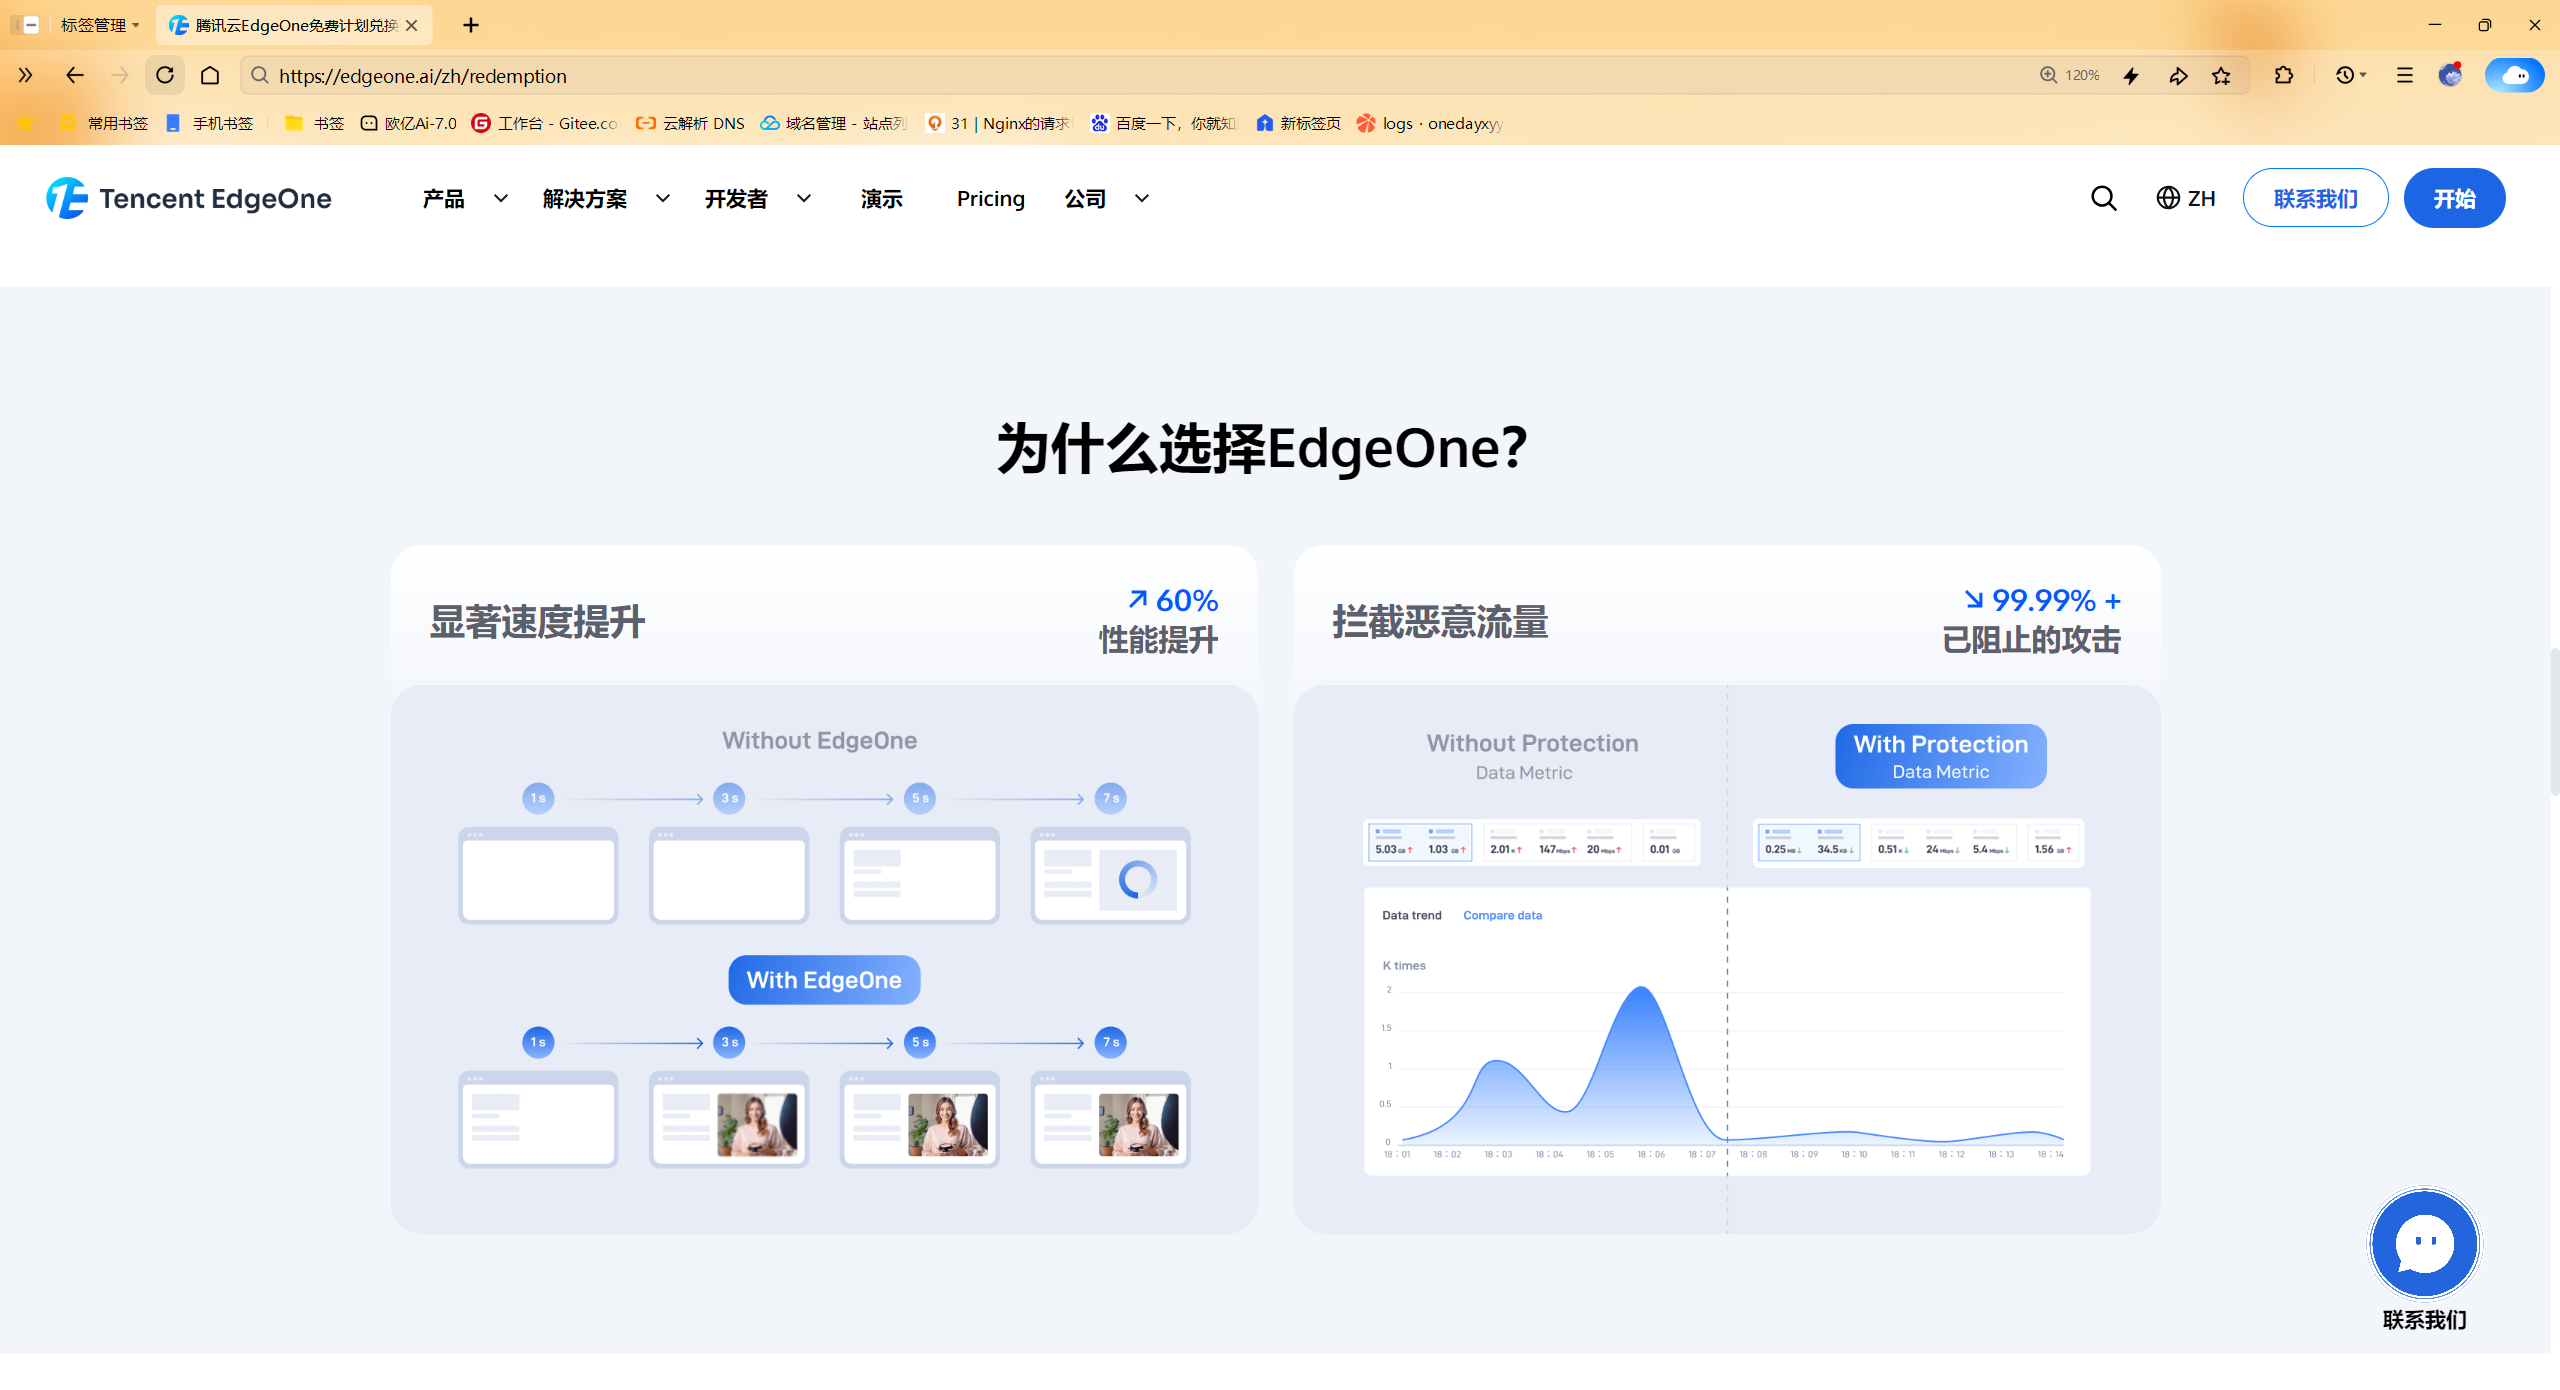Open the browser home page icon
The height and width of the screenshot is (1390, 2560).
(x=210, y=75)
